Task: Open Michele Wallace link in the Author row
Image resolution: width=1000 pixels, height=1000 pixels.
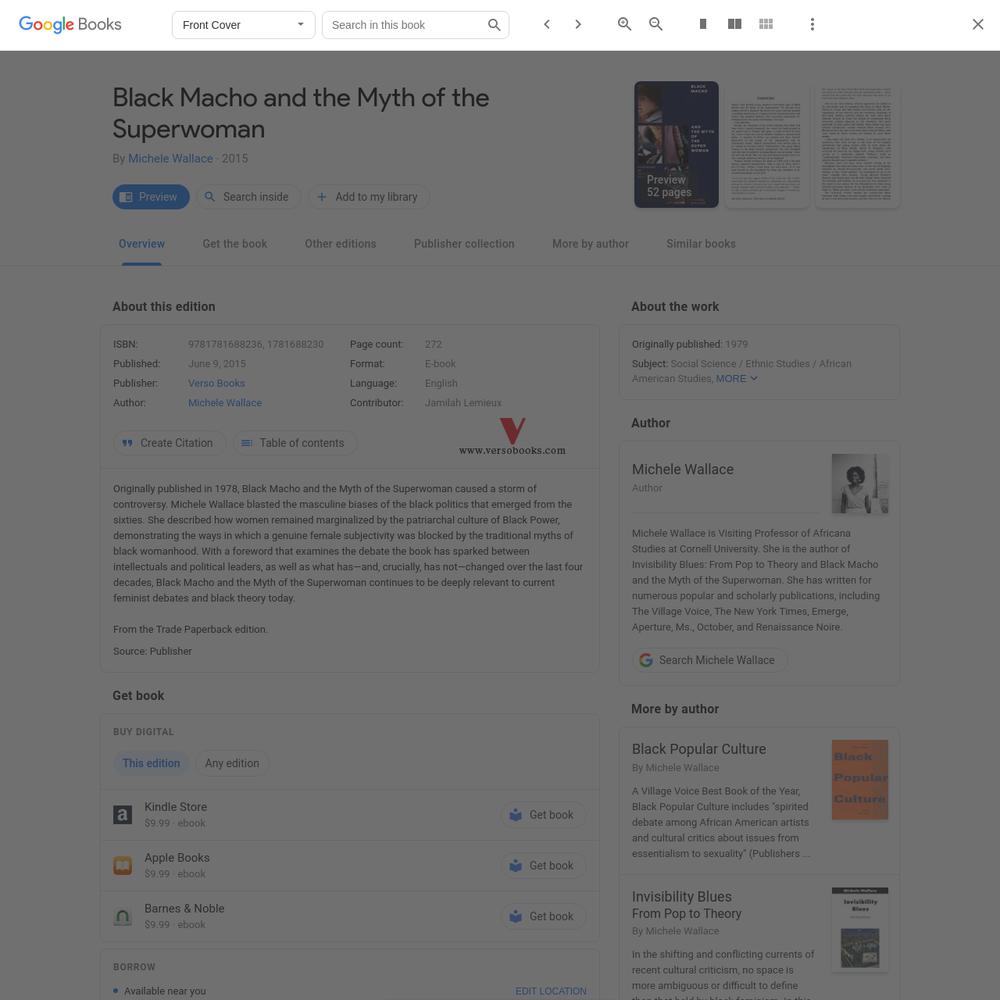Action: pyautogui.click(x=224, y=403)
